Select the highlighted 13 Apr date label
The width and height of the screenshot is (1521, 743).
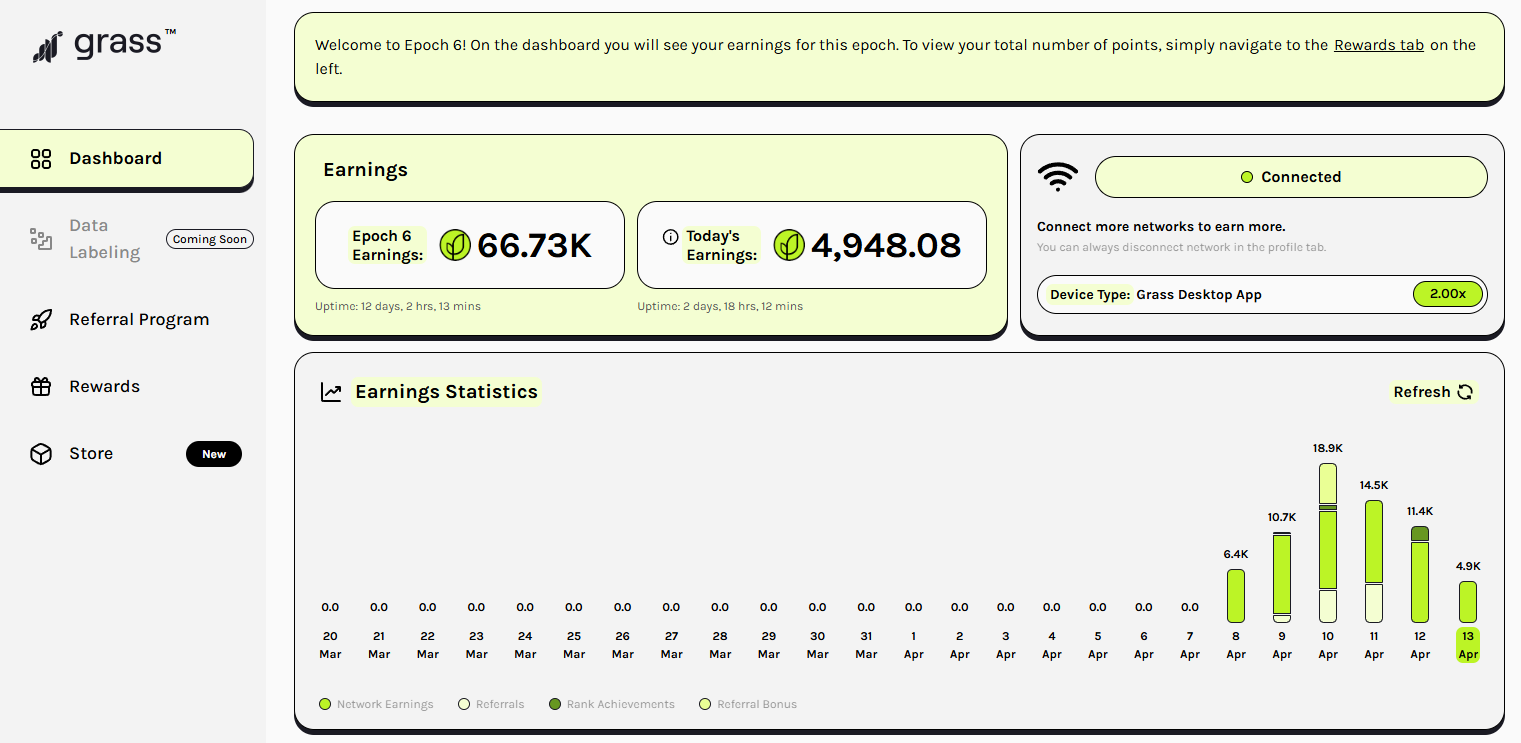(x=1467, y=645)
